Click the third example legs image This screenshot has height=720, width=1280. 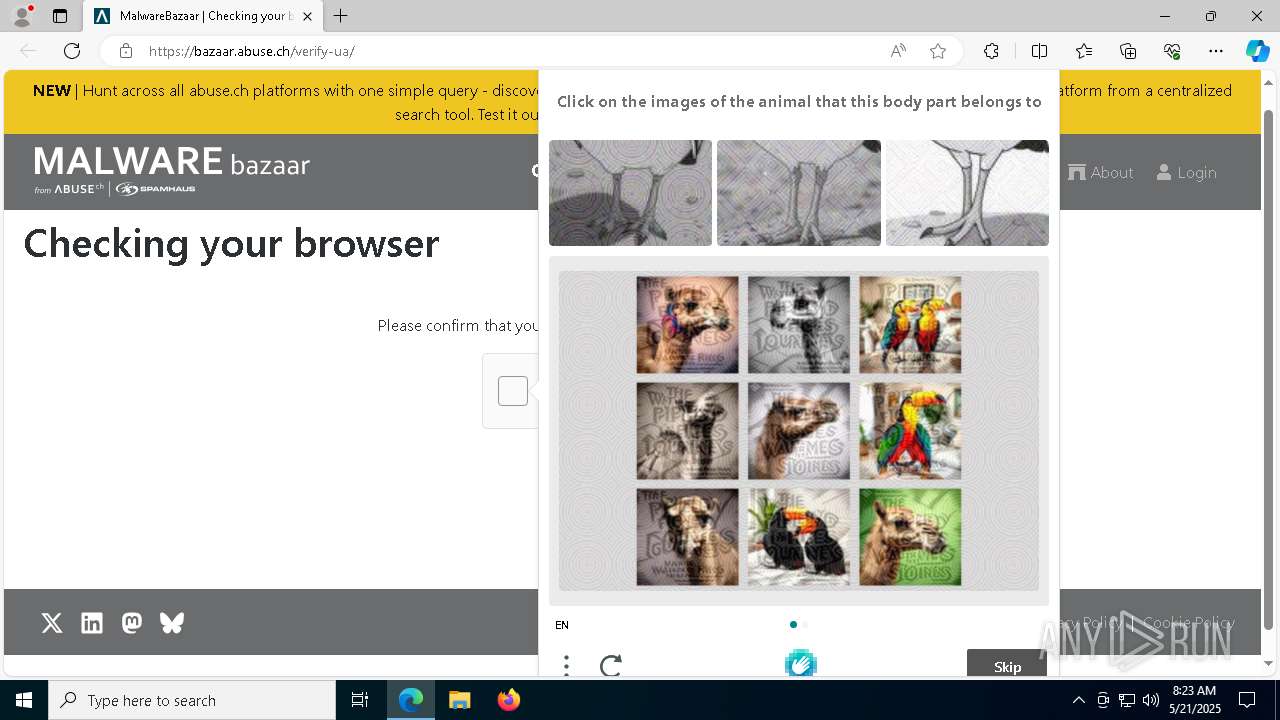pyautogui.click(x=967, y=193)
